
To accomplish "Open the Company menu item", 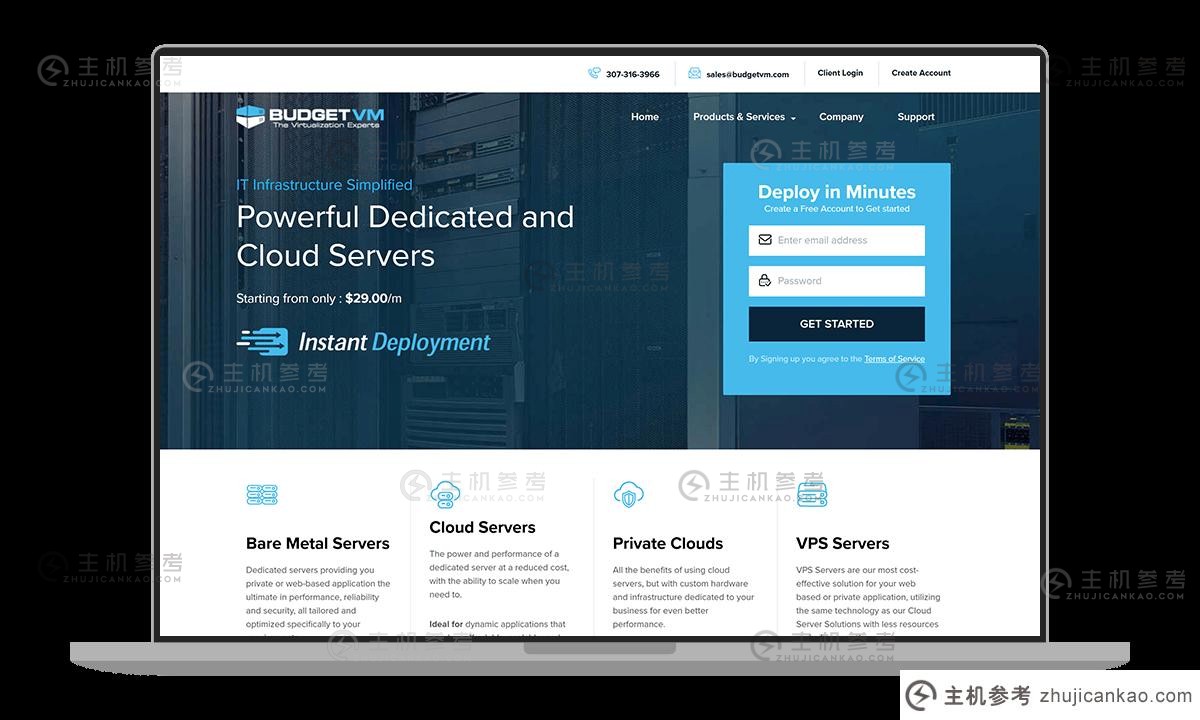I will pos(841,117).
